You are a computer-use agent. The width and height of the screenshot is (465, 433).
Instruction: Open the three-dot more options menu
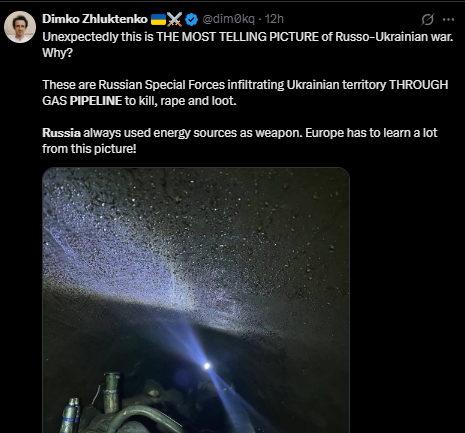(448, 19)
